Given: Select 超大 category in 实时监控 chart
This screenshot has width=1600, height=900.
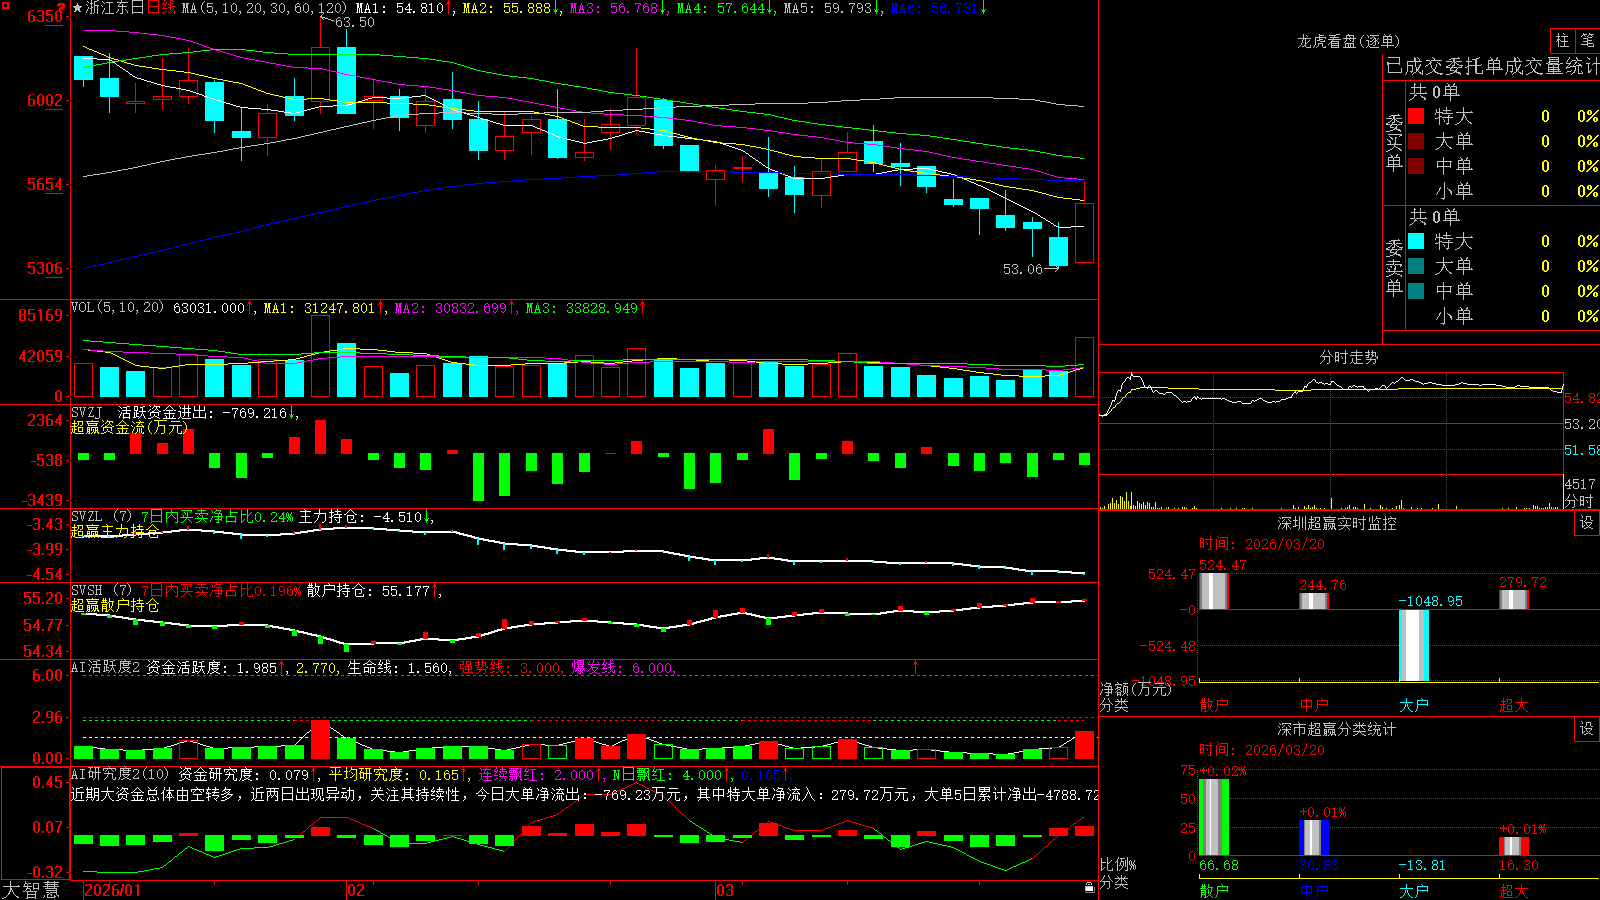Looking at the screenshot, I should [x=1513, y=705].
